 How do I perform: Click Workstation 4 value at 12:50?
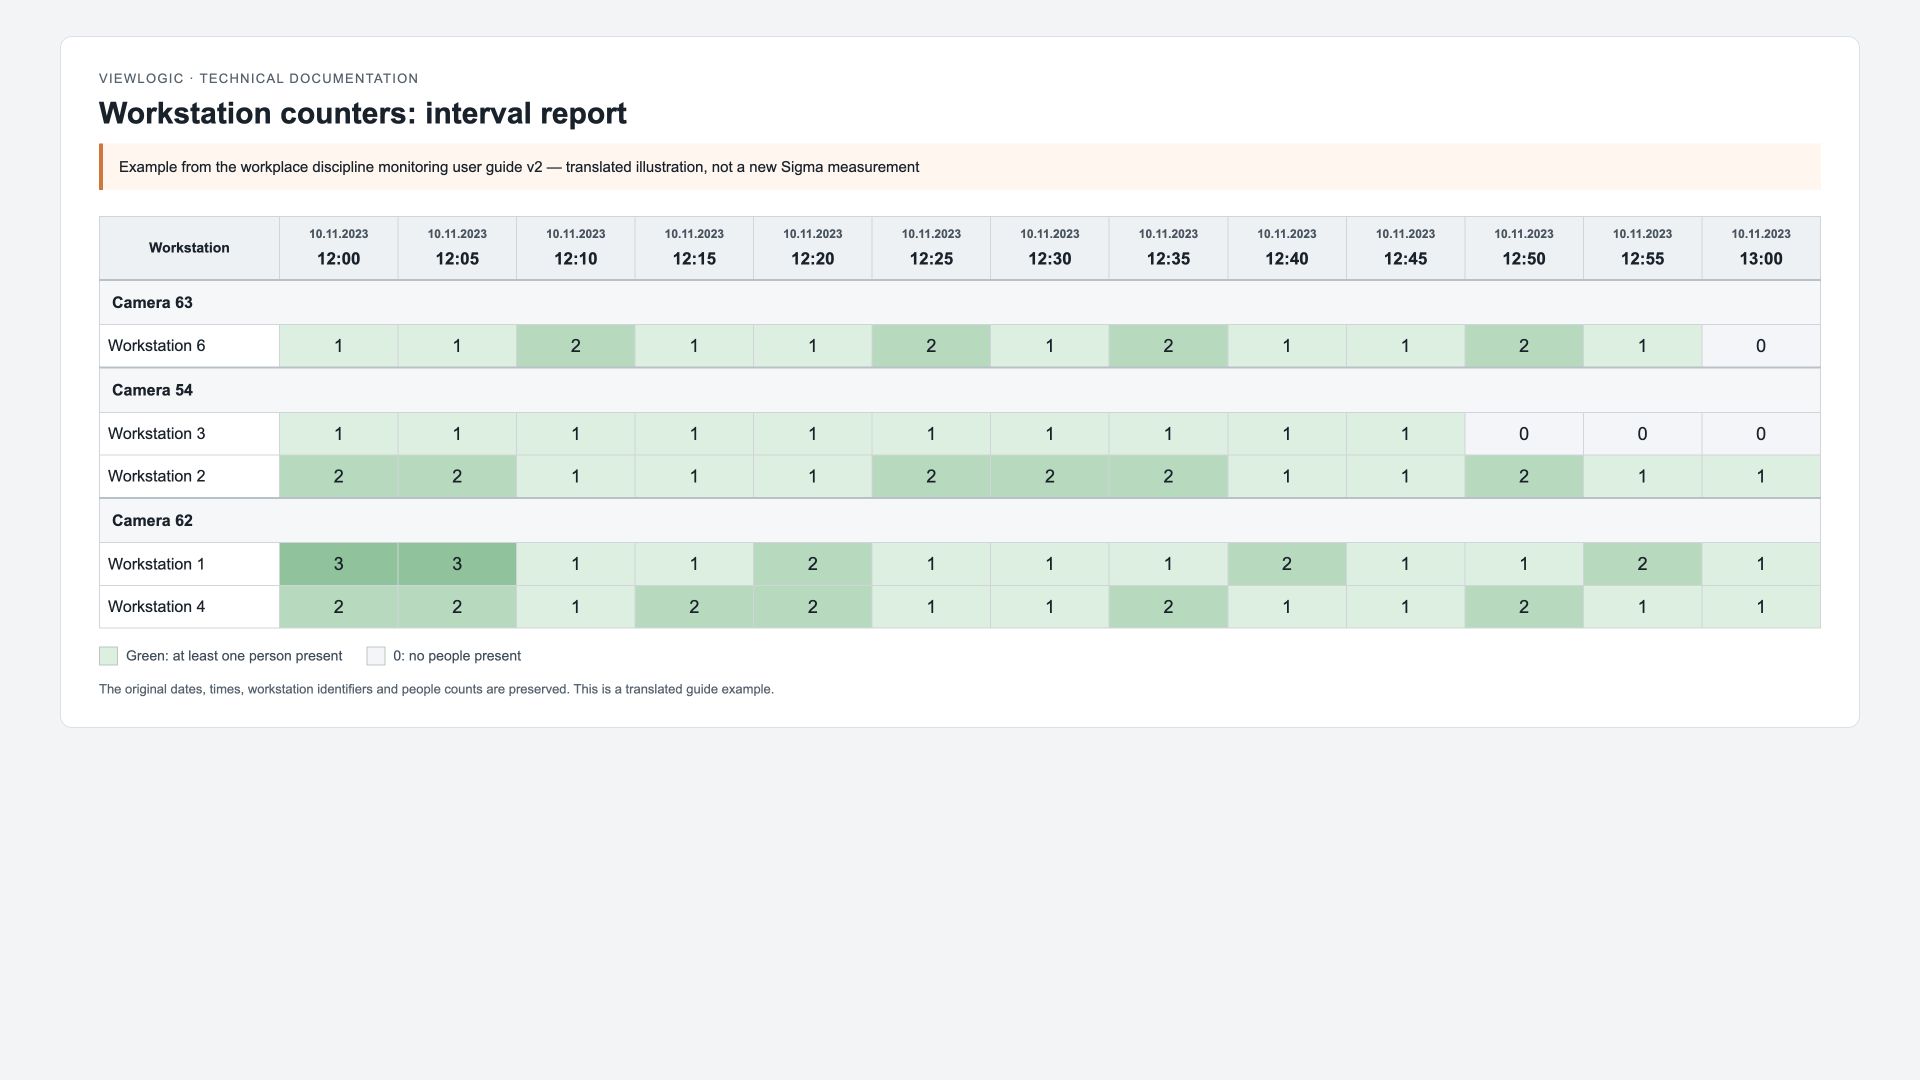(1524, 607)
